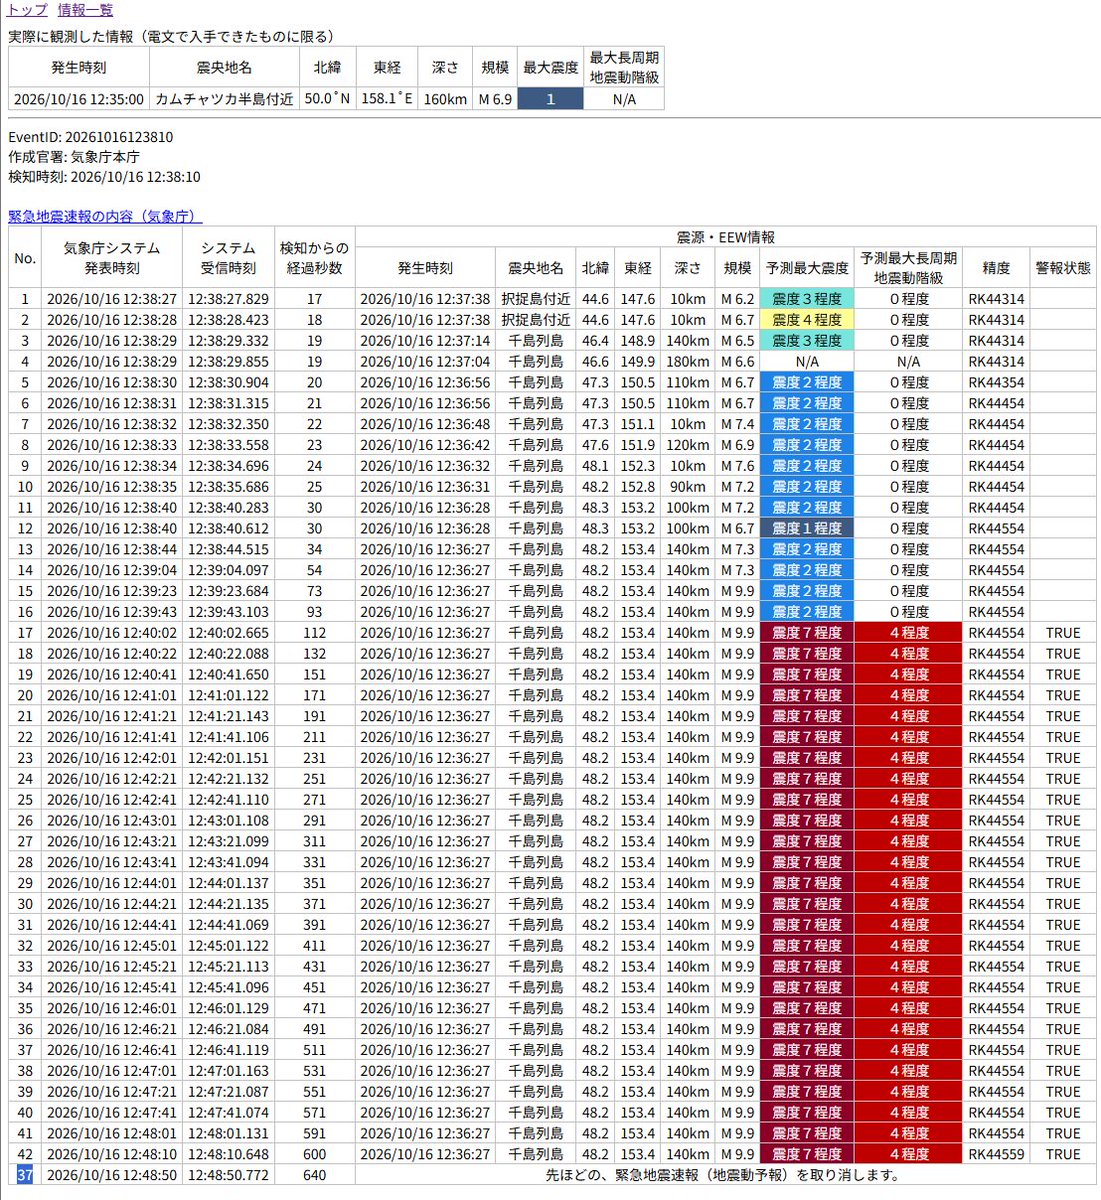Select the 120km depth cell

[x=688, y=445]
